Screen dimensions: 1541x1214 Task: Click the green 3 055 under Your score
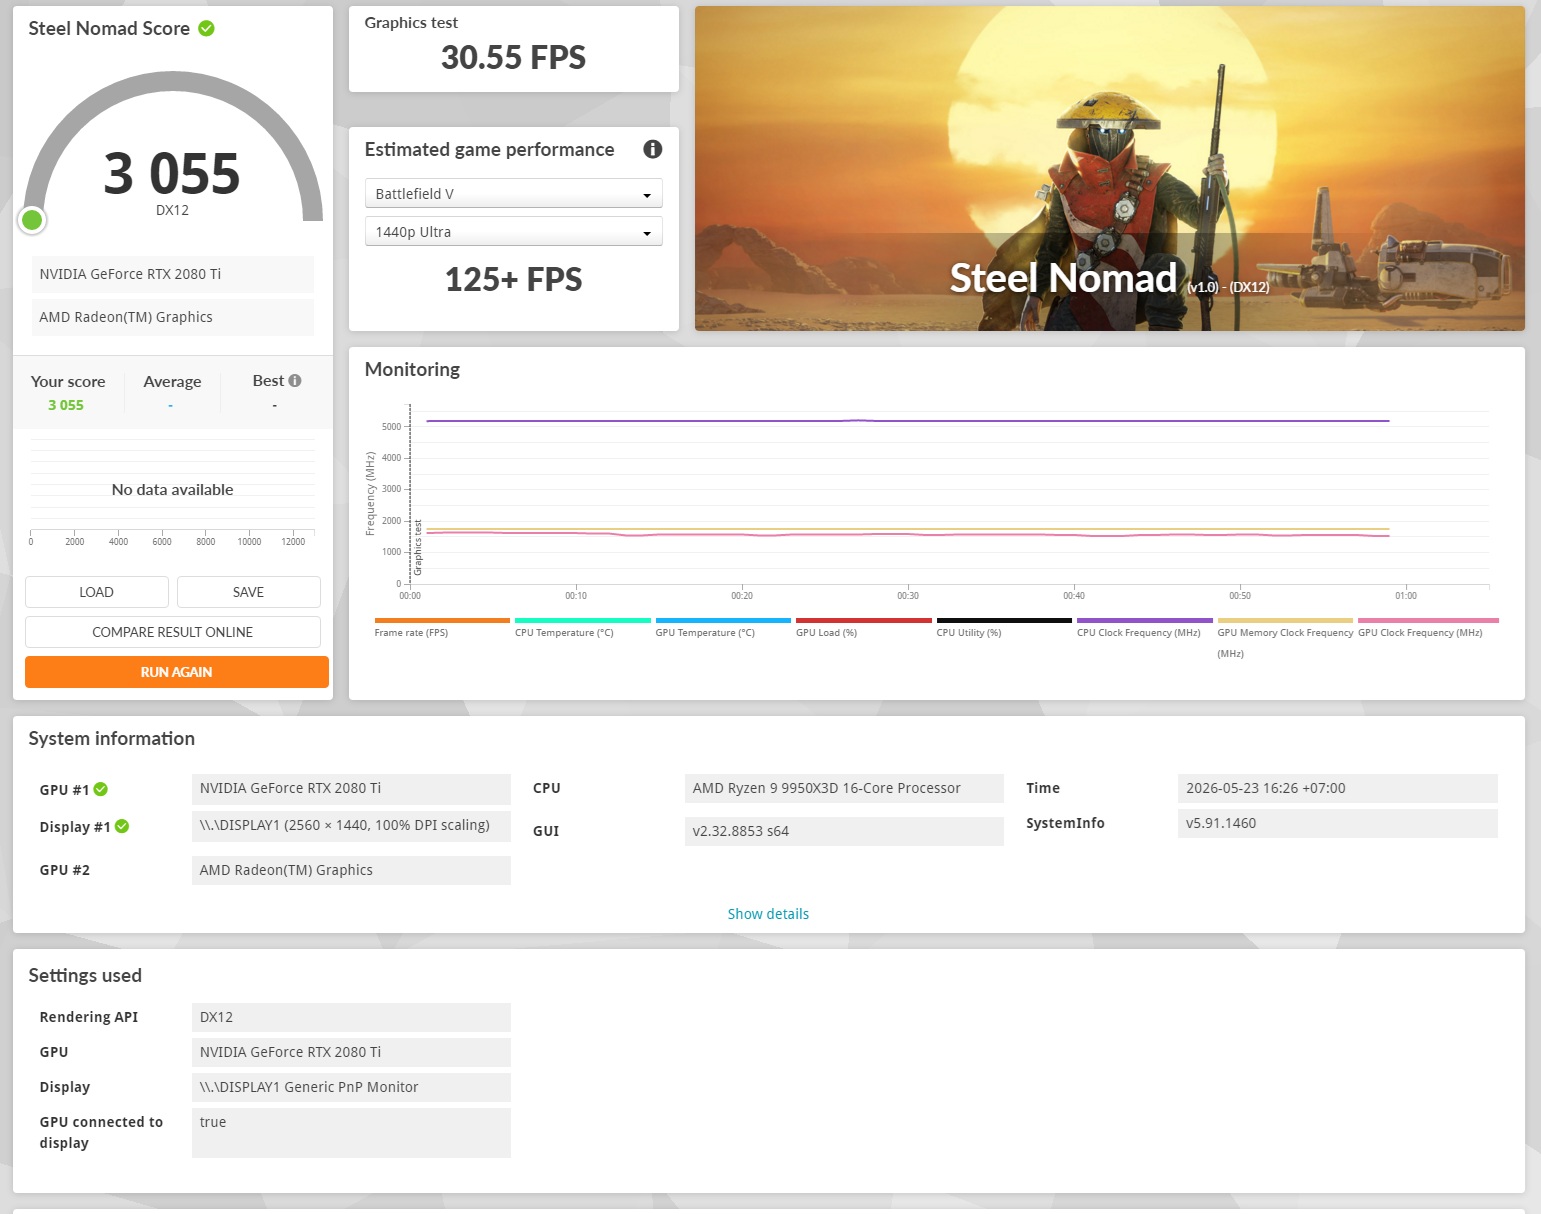coord(66,405)
